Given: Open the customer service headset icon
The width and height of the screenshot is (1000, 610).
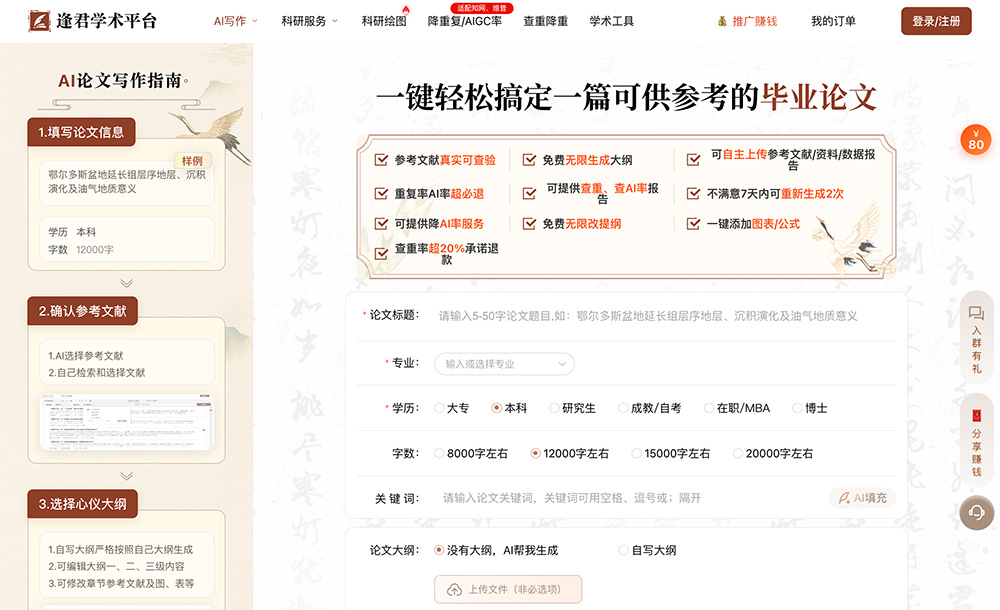Looking at the screenshot, I should tap(976, 512).
